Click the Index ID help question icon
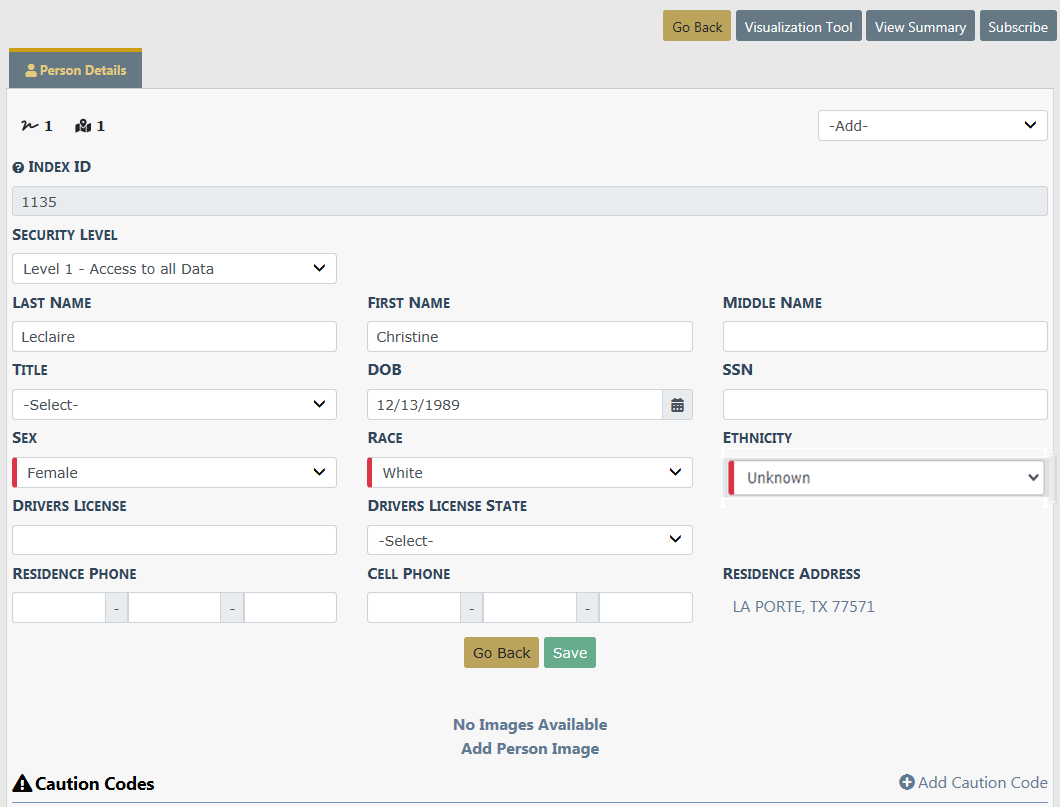Image resolution: width=1060 pixels, height=807 pixels. [x=18, y=168]
